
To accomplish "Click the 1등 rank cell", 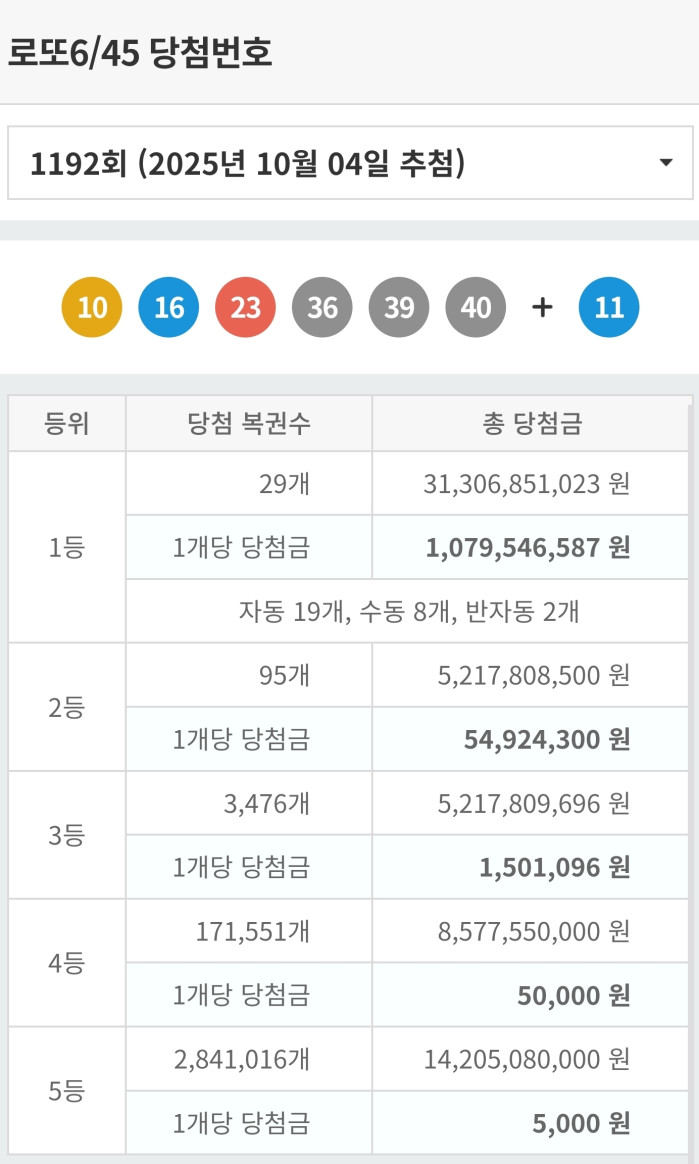I will coord(66,547).
